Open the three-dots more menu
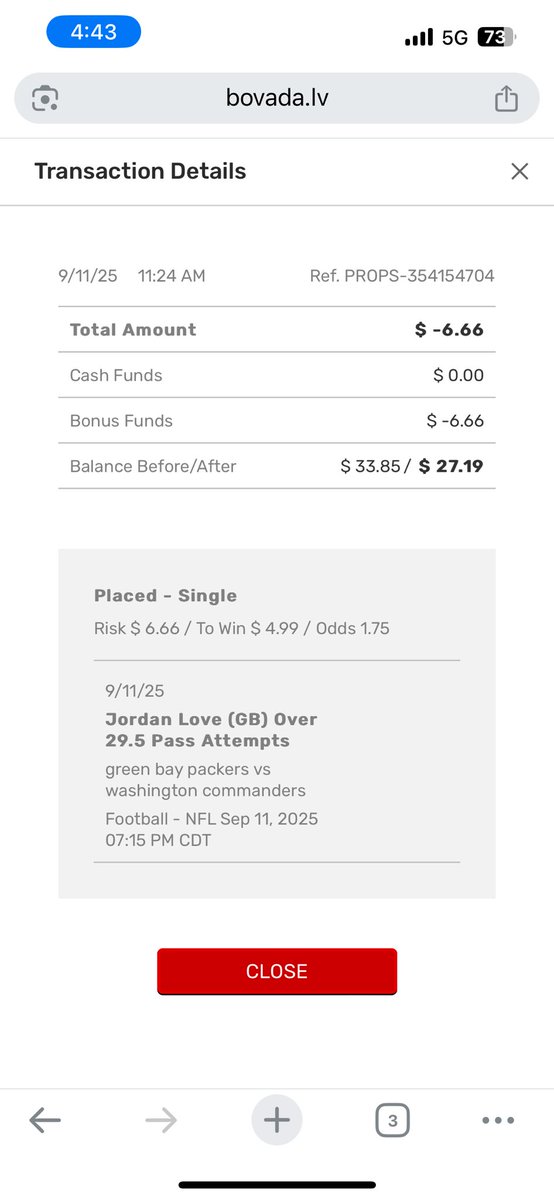Viewport: 554px width, 1200px height. [x=498, y=1121]
